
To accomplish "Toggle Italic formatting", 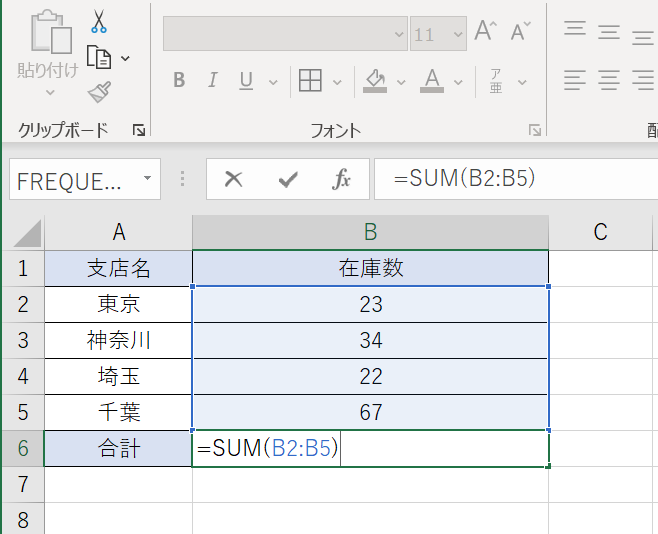I will coord(212,80).
